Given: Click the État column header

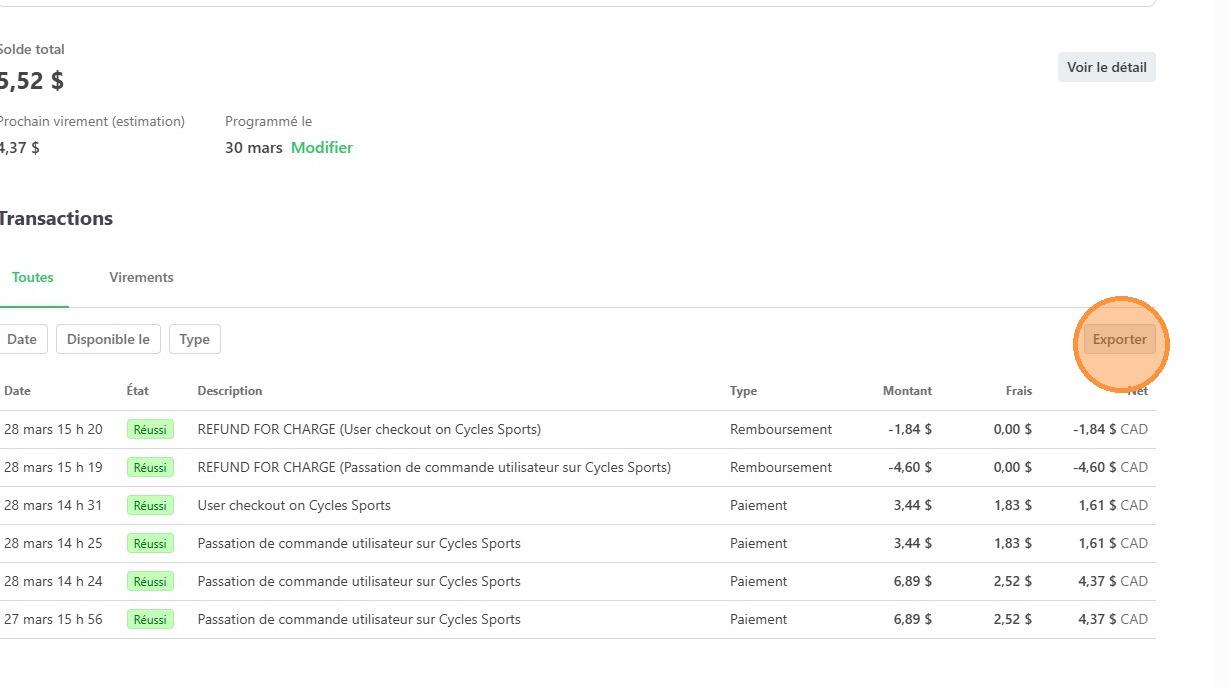Looking at the screenshot, I should [138, 391].
